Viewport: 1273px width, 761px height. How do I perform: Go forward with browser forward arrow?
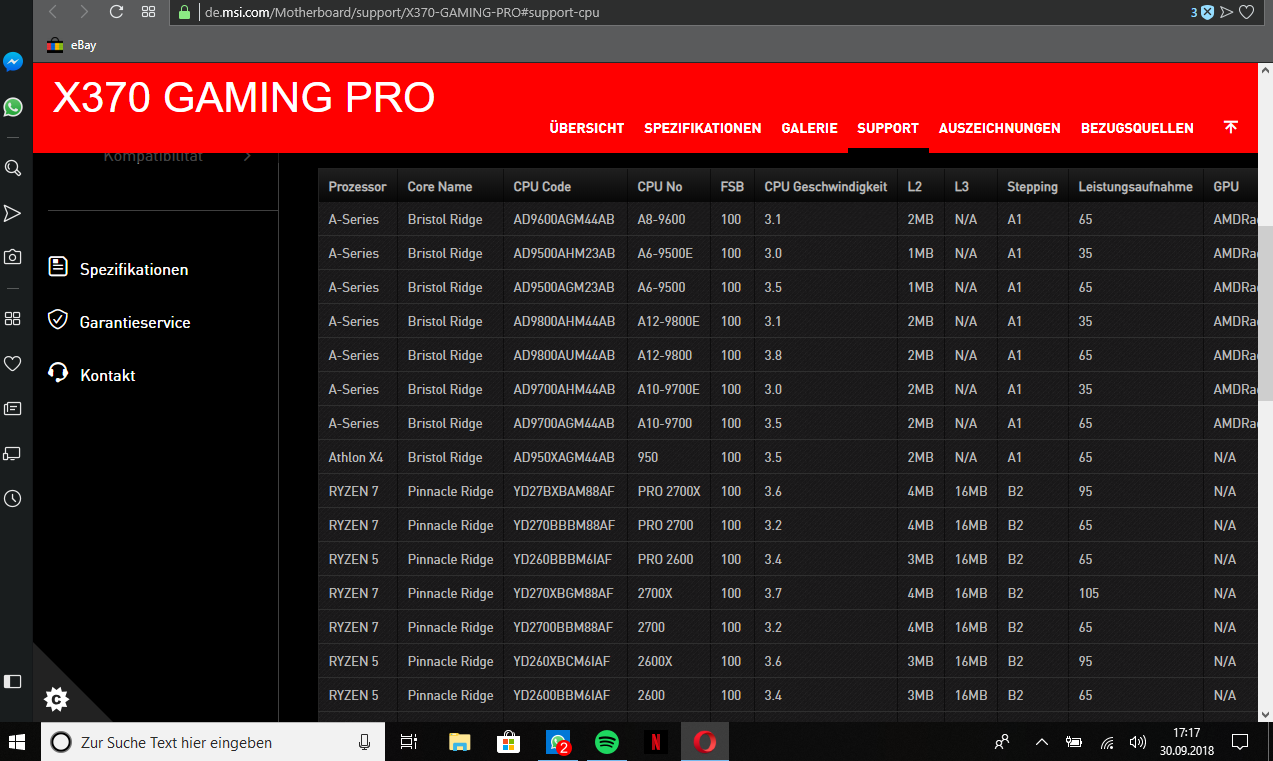(84, 12)
